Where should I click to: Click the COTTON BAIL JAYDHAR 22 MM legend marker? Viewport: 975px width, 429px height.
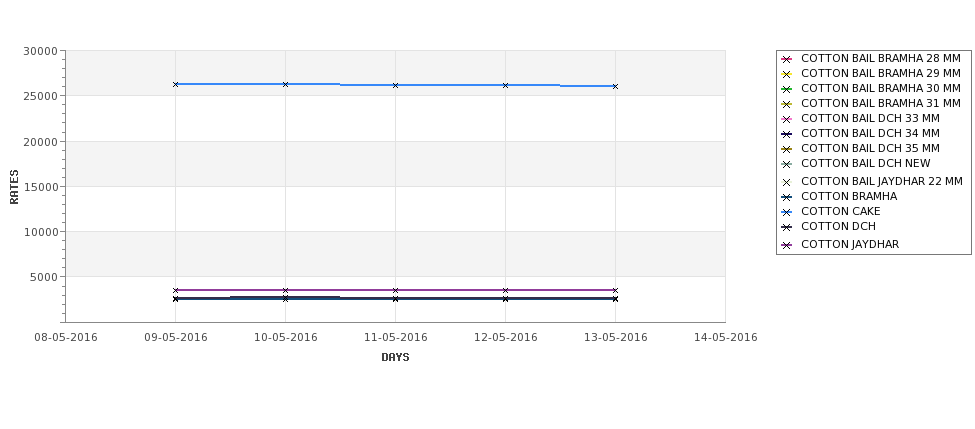click(x=786, y=182)
